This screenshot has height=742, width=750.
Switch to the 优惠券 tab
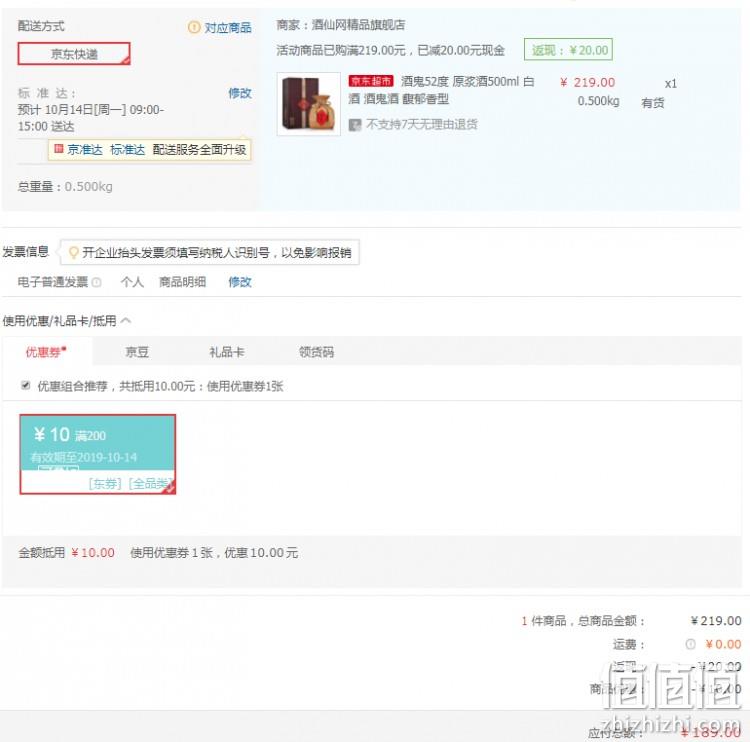click(x=46, y=352)
